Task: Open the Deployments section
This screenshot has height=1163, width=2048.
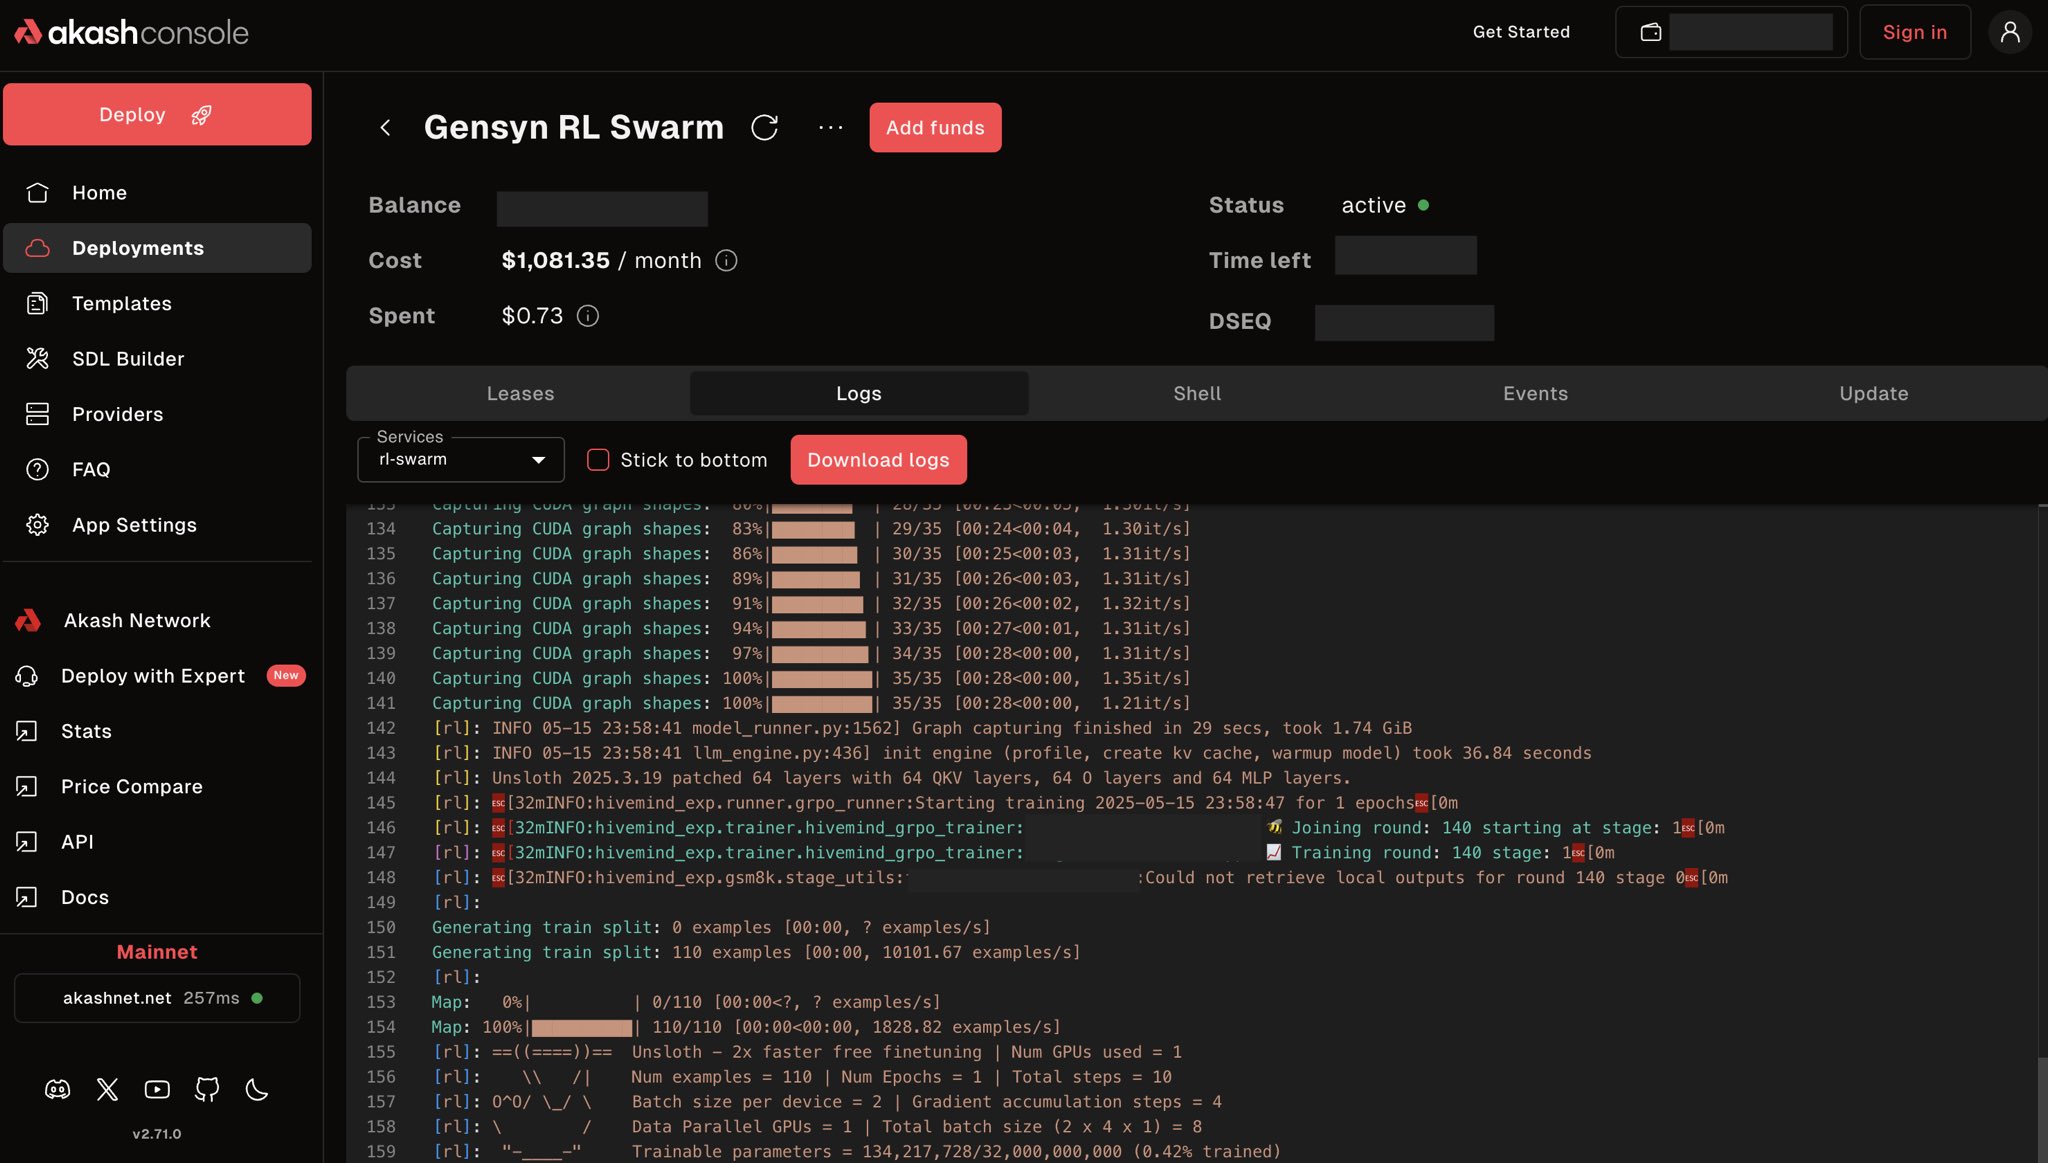Action: [x=157, y=248]
